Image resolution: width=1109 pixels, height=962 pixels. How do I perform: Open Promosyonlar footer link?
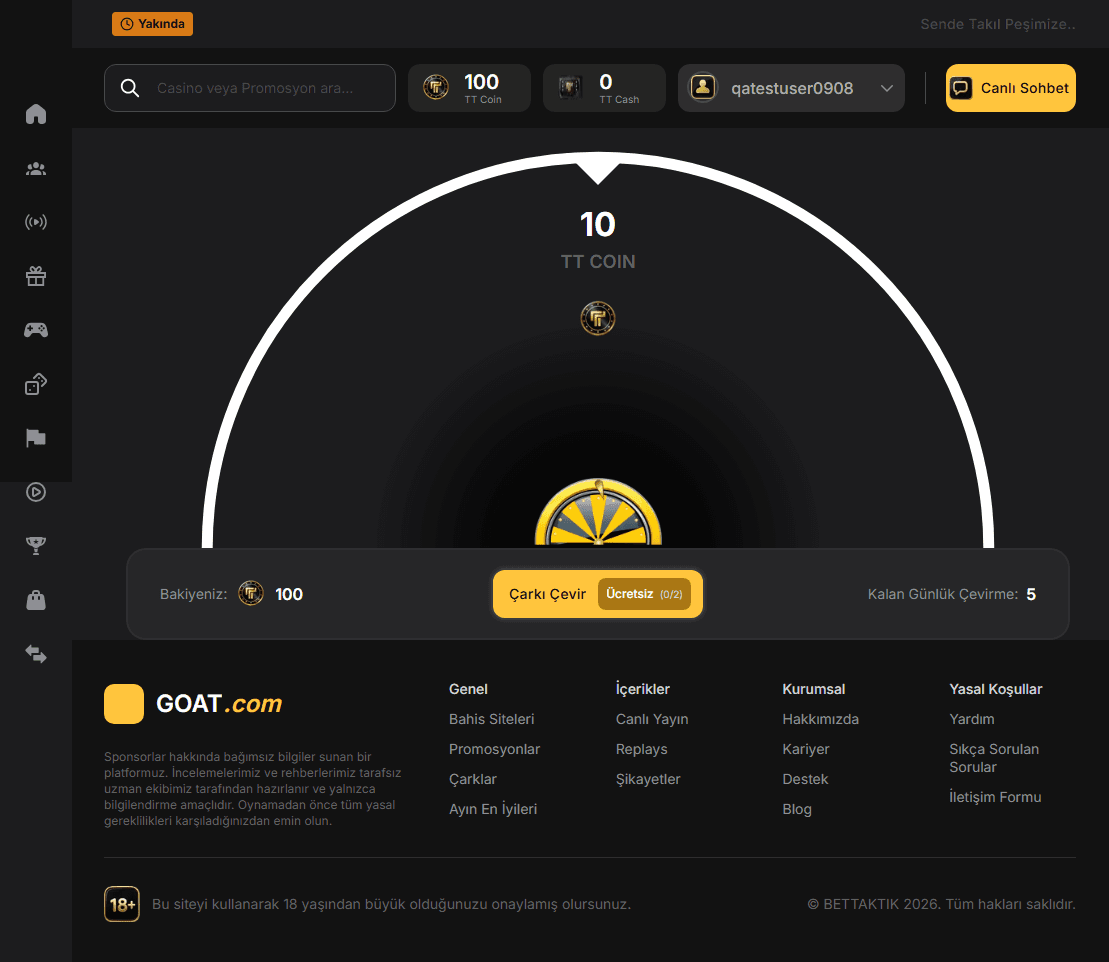[x=494, y=749]
